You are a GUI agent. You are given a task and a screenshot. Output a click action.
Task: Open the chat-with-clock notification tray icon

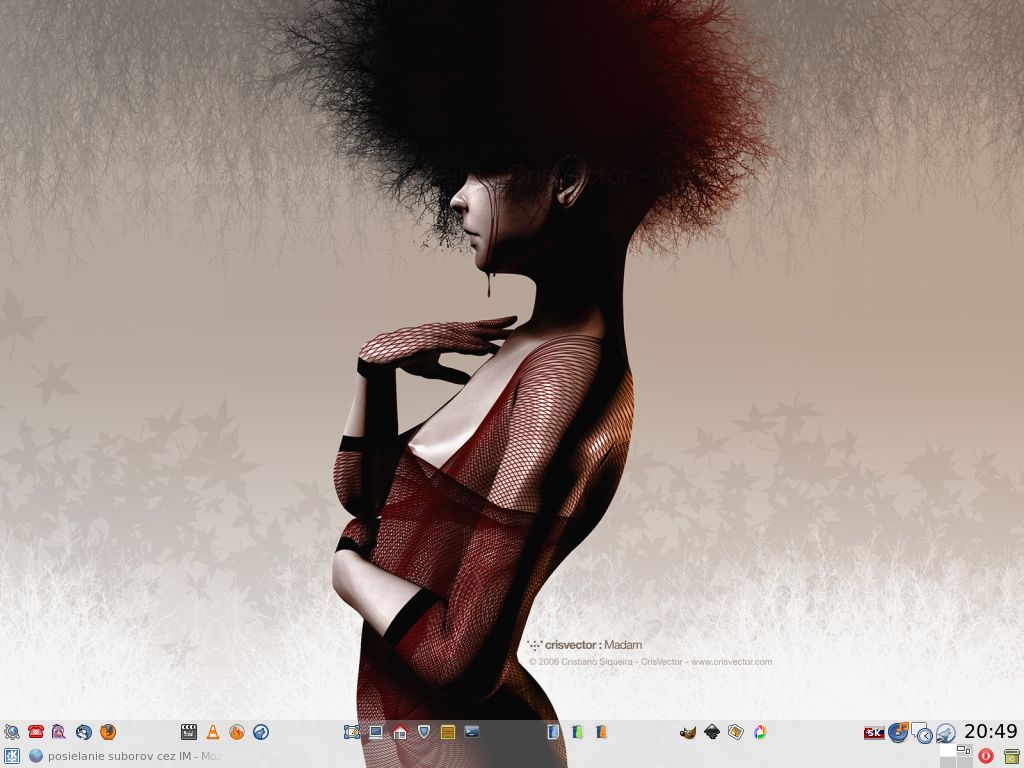pyautogui.click(x=922, y=733)
